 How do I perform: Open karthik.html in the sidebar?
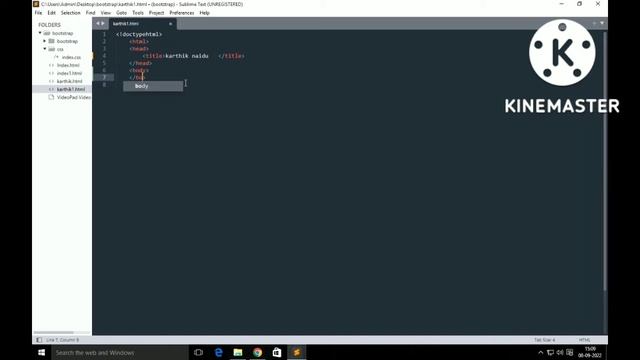[69, 81]
